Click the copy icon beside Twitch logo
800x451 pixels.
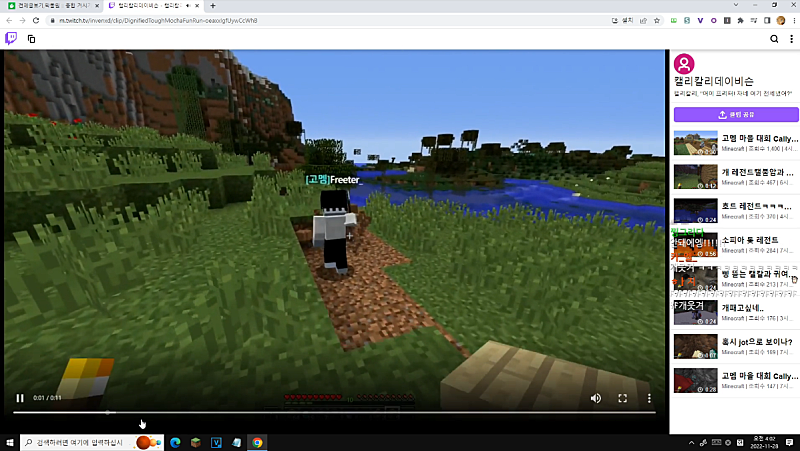click(31, 39)
